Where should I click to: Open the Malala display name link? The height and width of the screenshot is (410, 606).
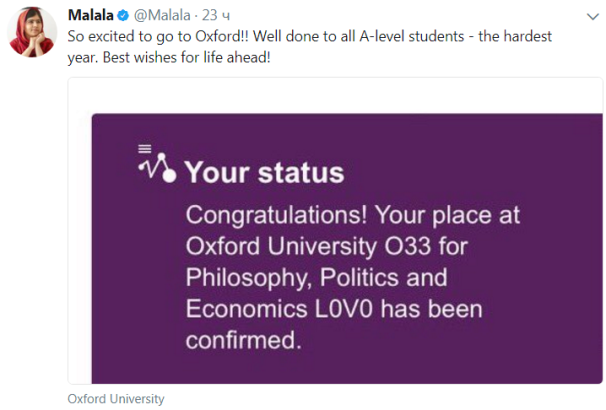[89, 15]
